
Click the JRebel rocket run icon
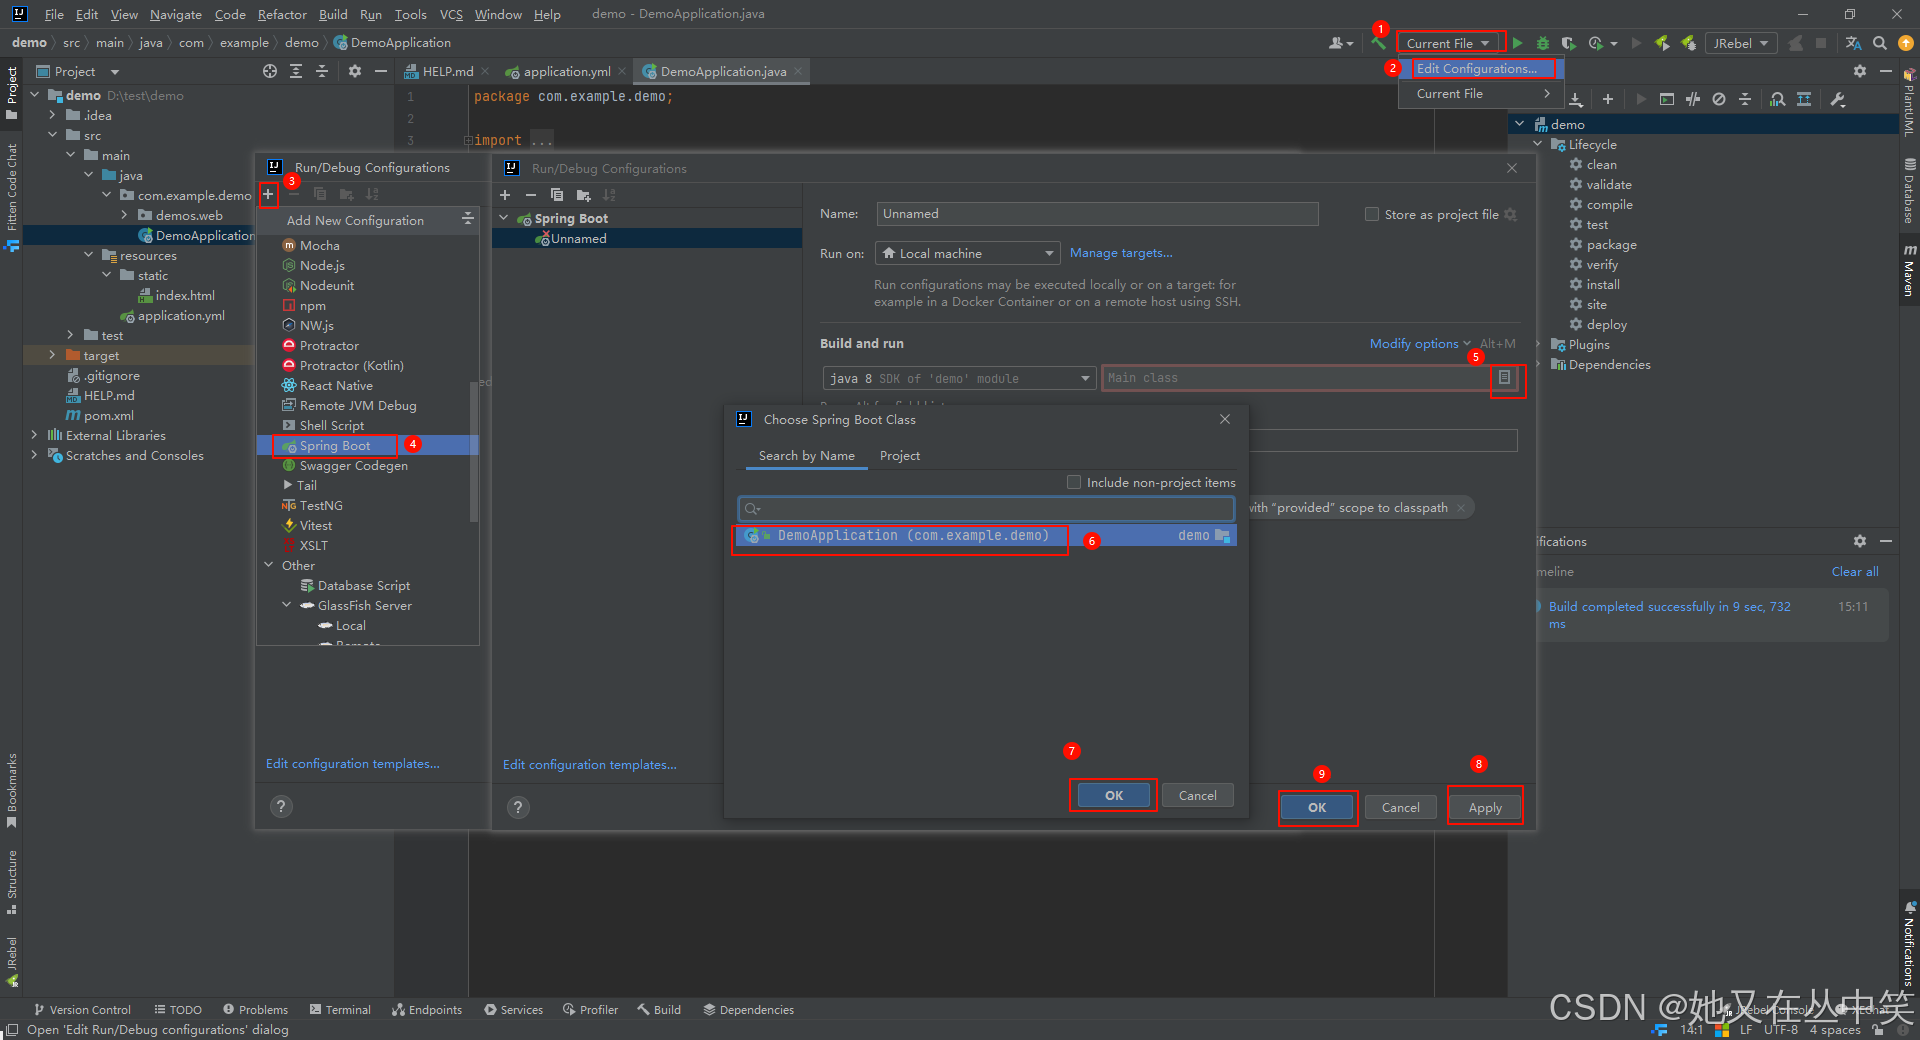tap(1662, 43)
